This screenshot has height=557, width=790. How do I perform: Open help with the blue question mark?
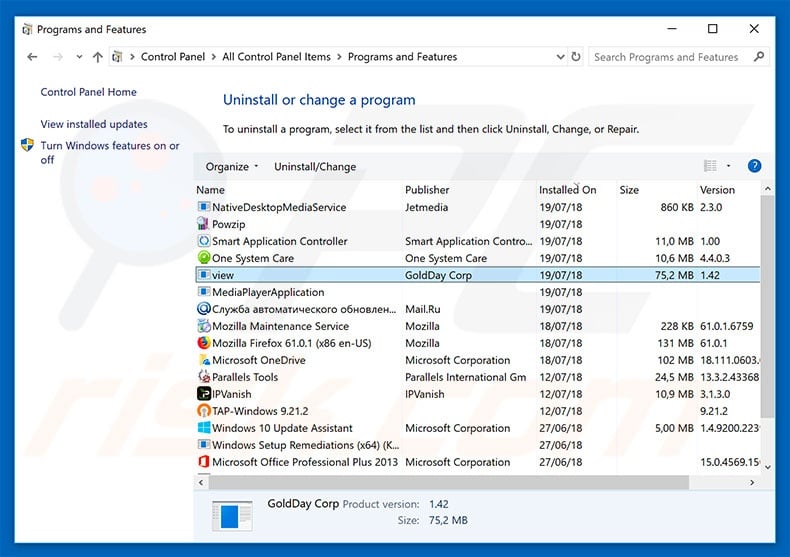754,166
